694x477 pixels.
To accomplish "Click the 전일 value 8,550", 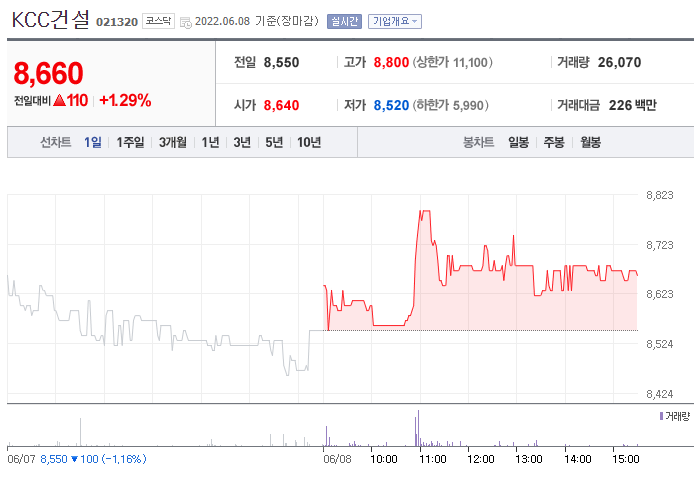I will click(x=281, y=62).
